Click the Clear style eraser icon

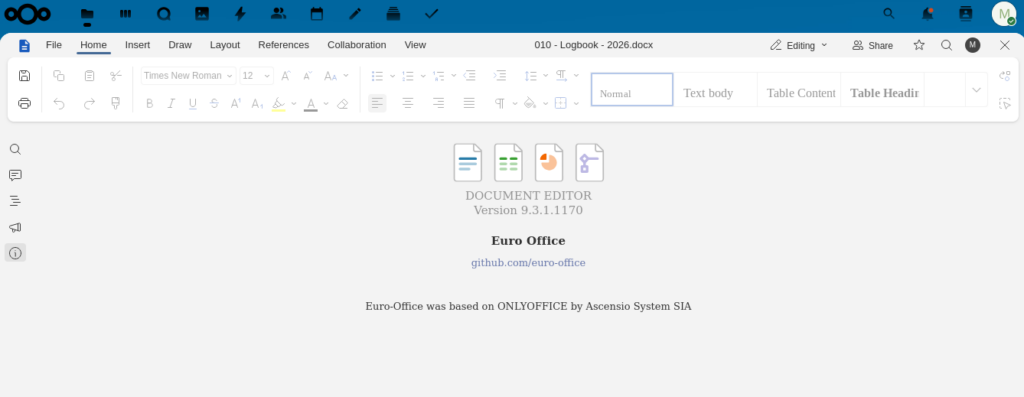click(x=342, y=103)
